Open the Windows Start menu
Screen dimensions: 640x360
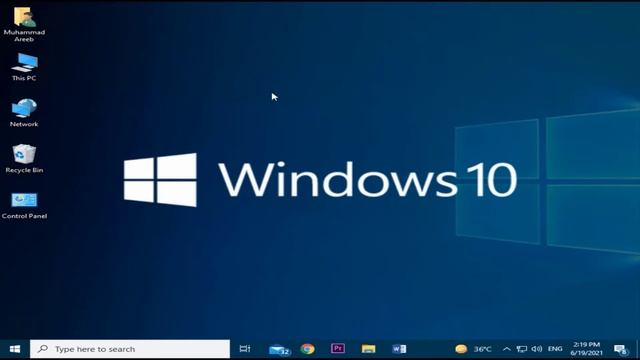[x=15, y=349]
